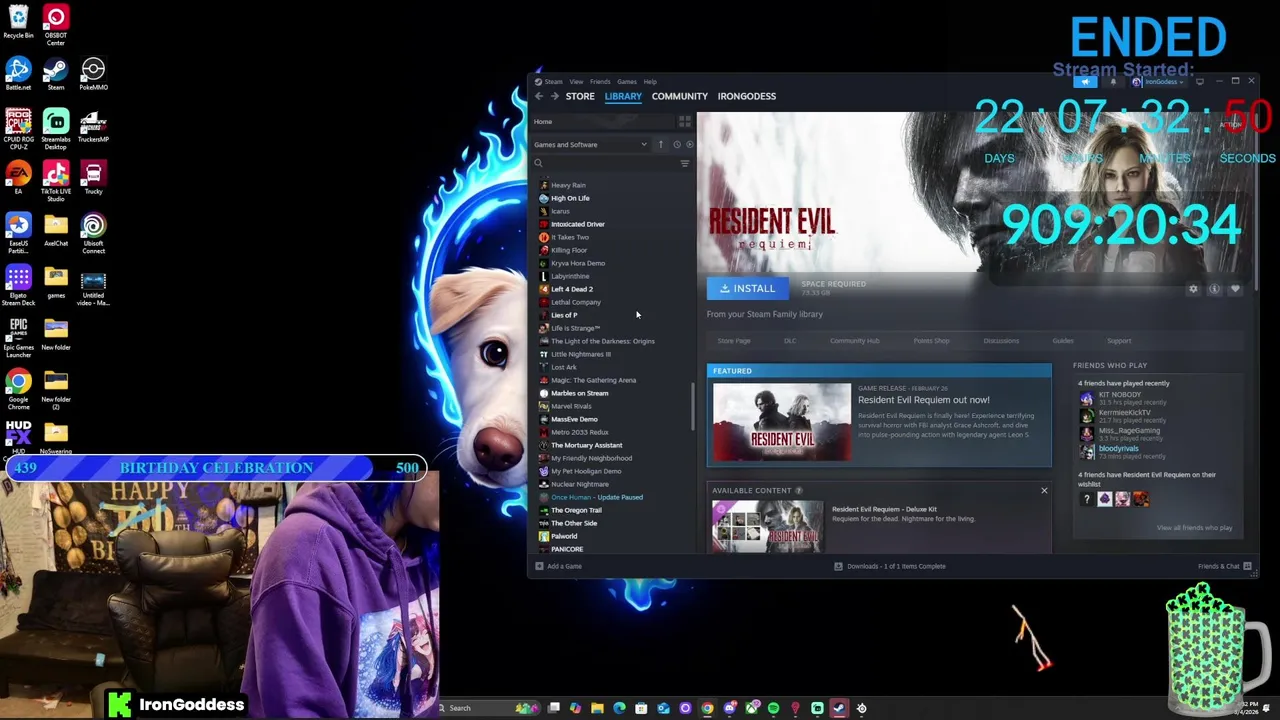
Task: Install Resident Evil Requiem
Action: click(748, 288)
